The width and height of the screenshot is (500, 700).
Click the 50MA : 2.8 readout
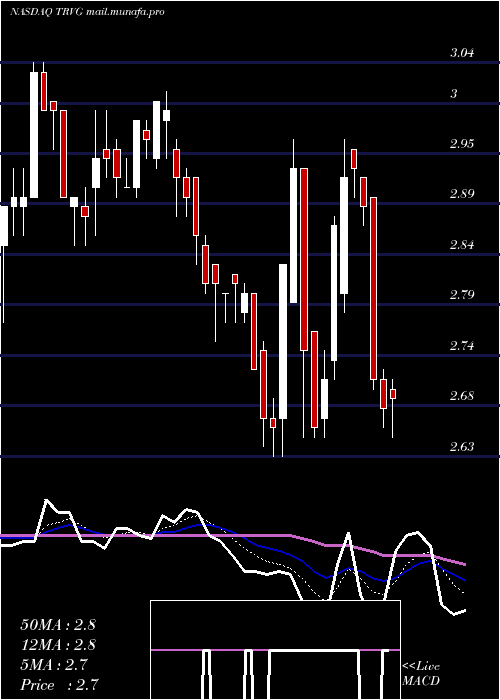(x=58, y=625)
